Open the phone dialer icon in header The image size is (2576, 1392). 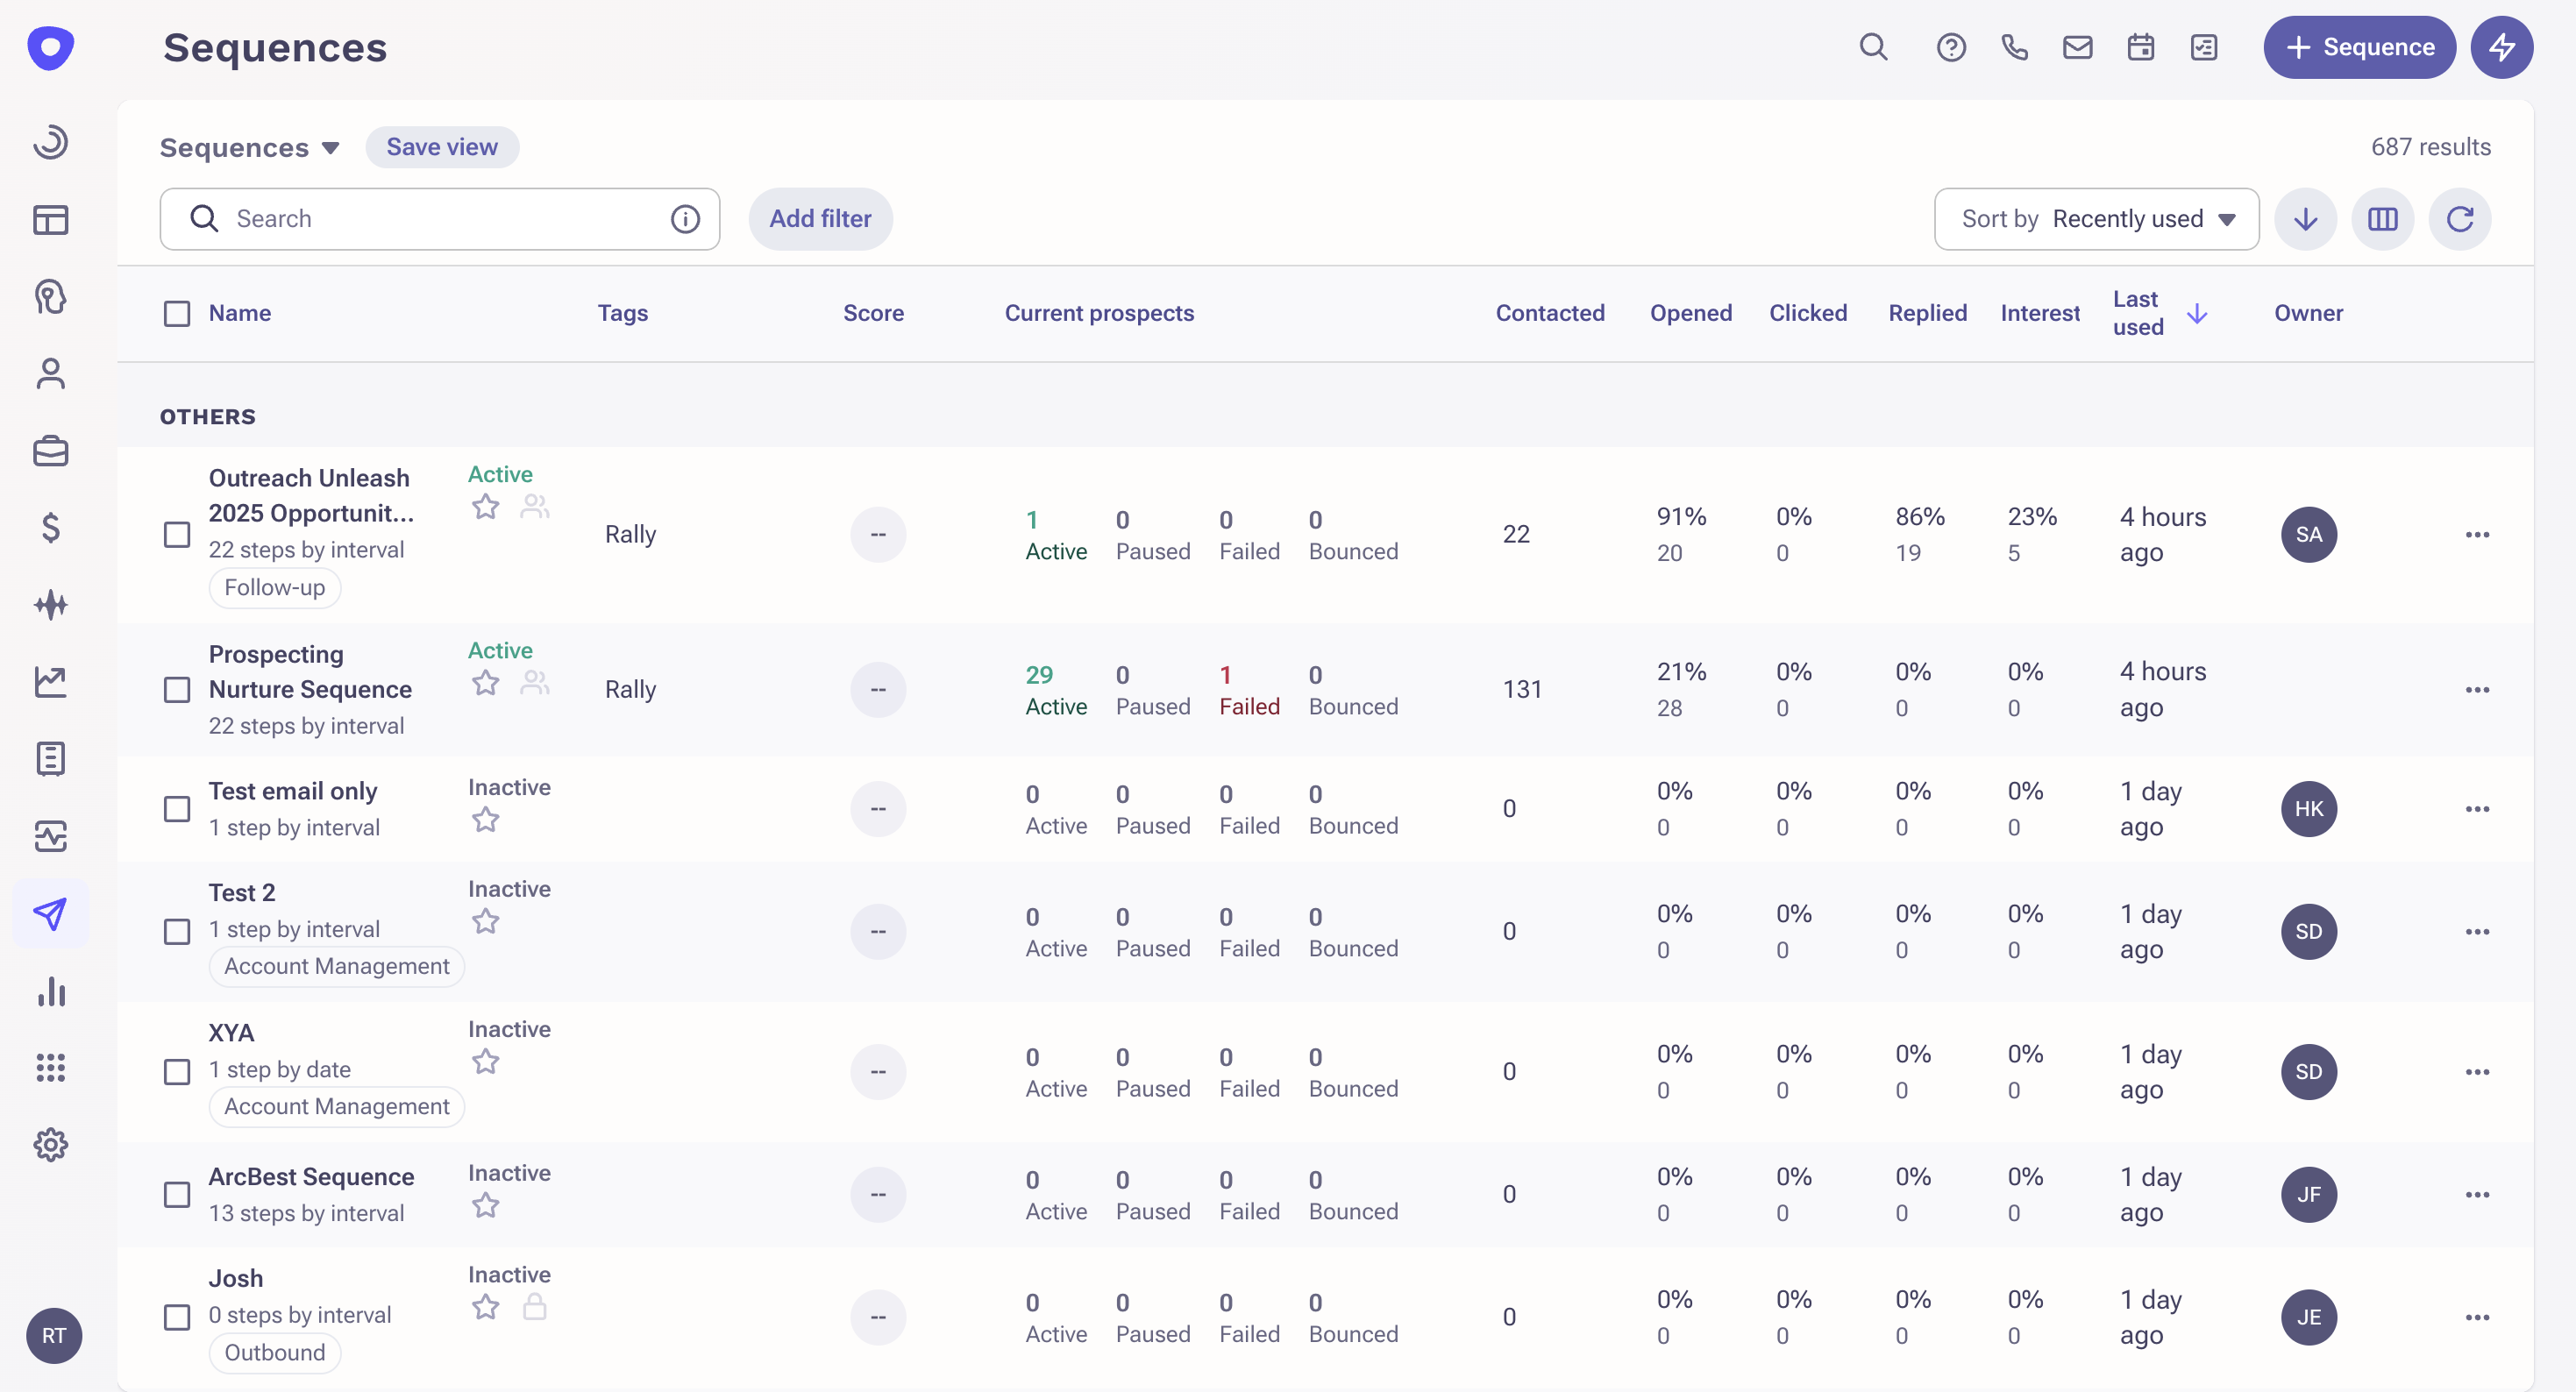(2014, 47)
